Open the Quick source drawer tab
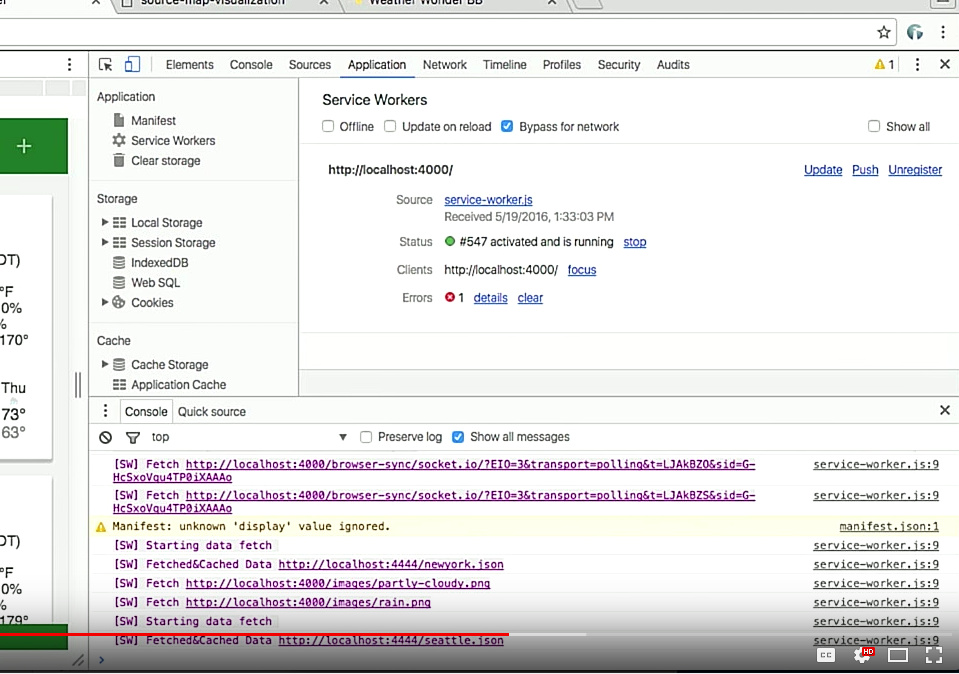Image resolution: width=959 pixels, height=674 pixels. [x=212, y=412]
